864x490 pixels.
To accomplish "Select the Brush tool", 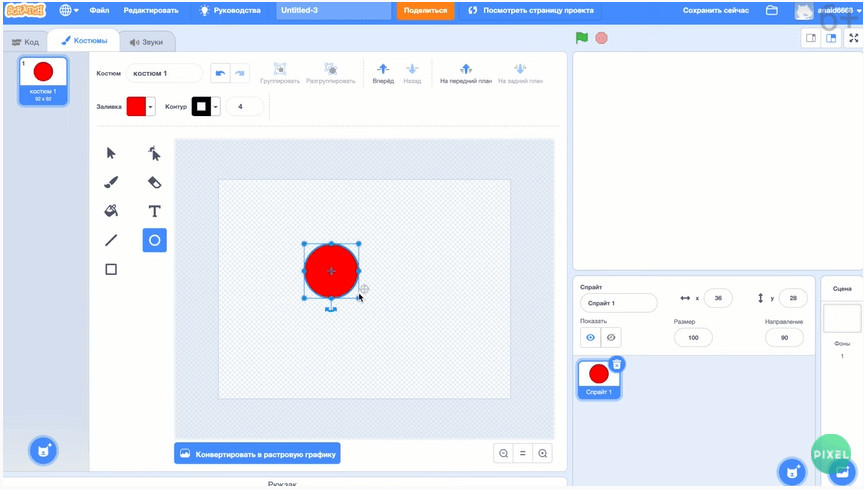I will 111,182.
